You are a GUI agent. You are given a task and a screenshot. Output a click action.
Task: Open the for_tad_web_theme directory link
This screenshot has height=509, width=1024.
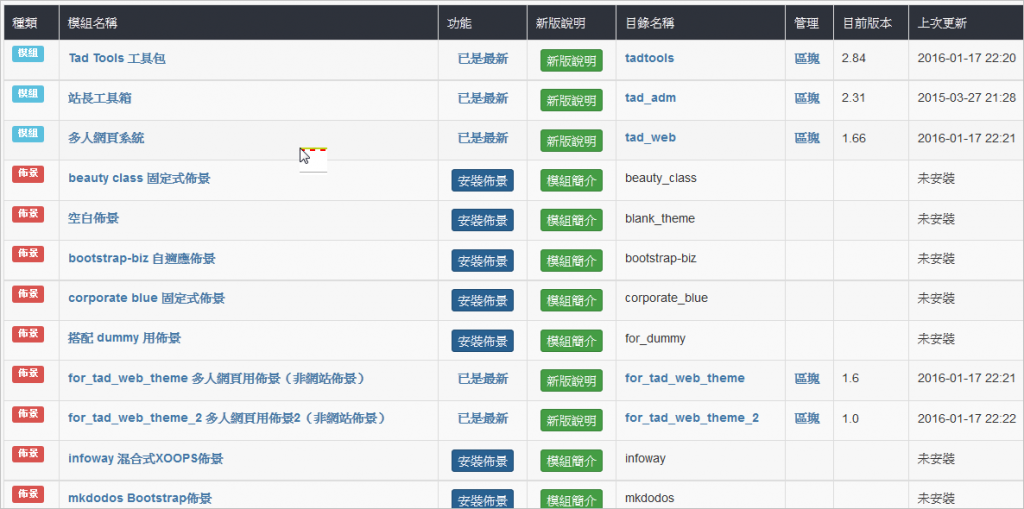(684, 378)
